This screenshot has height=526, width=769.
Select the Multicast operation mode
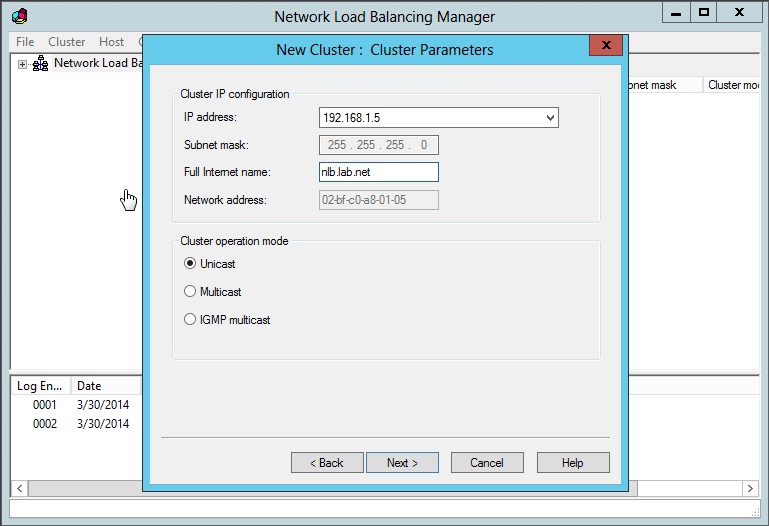pos(190,292)
